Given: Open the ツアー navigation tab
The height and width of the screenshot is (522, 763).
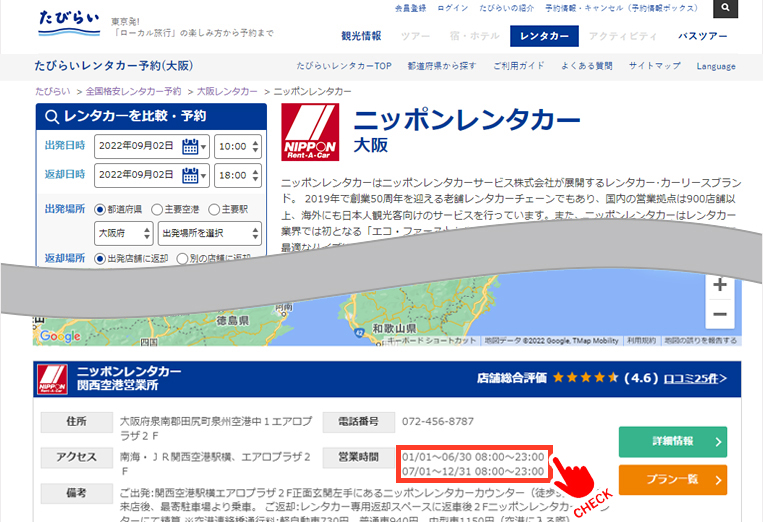Looking at the screenshot, I should pyautogui.click(x=415, y=36).
